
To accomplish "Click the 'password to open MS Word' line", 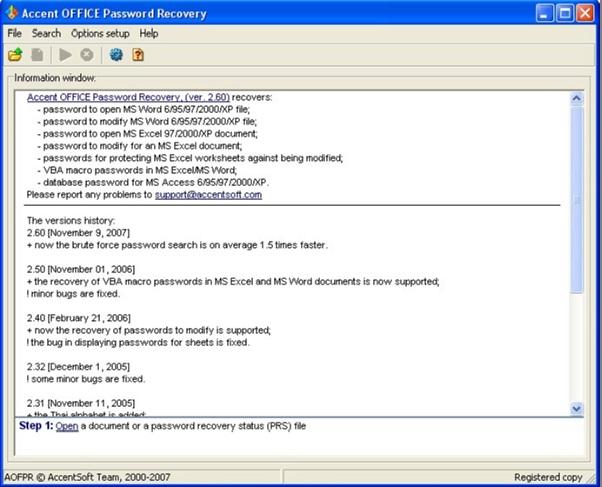I will (x=144, y=109).
